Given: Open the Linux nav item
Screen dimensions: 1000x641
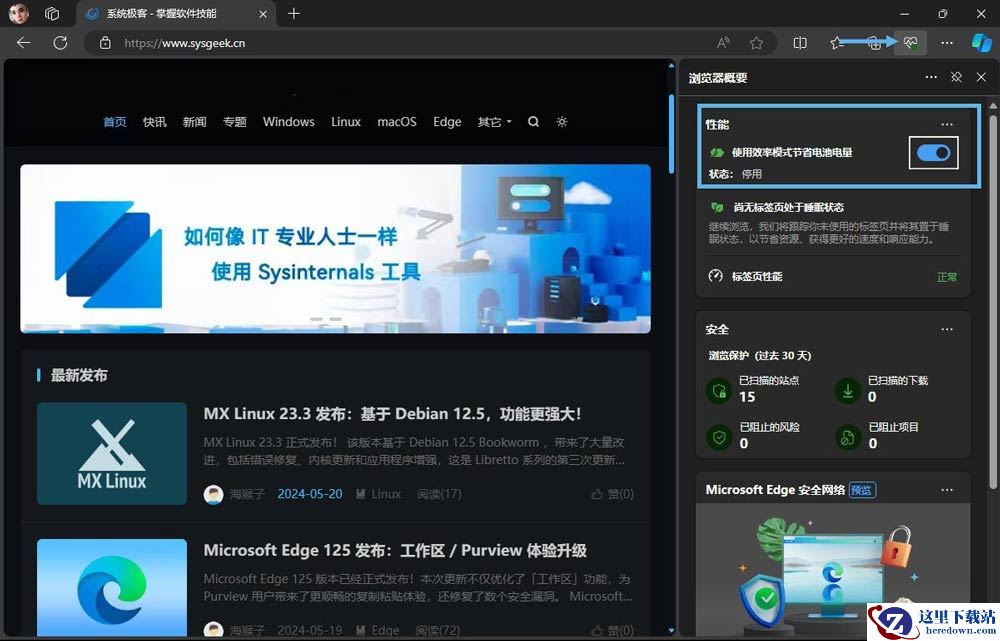Looking at the screenshot, I should [x=346, y=122].
